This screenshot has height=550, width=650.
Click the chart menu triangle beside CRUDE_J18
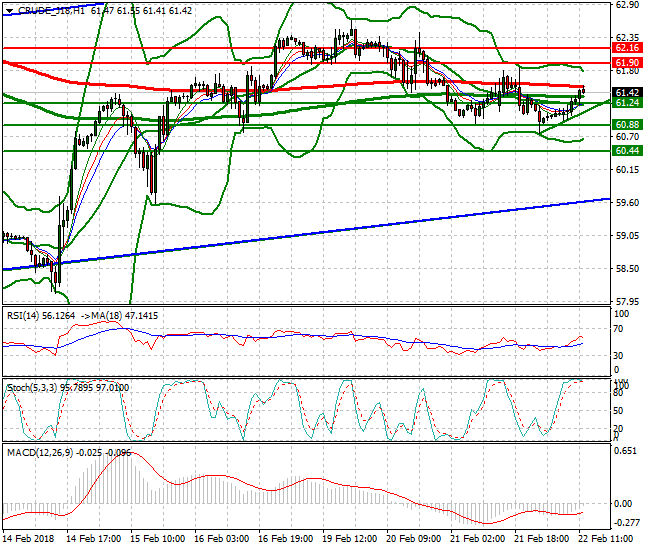click(10, 11)
